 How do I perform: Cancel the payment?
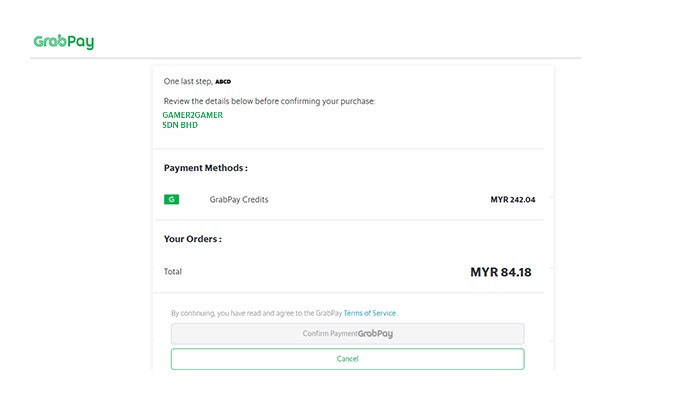tap(347, 359)
